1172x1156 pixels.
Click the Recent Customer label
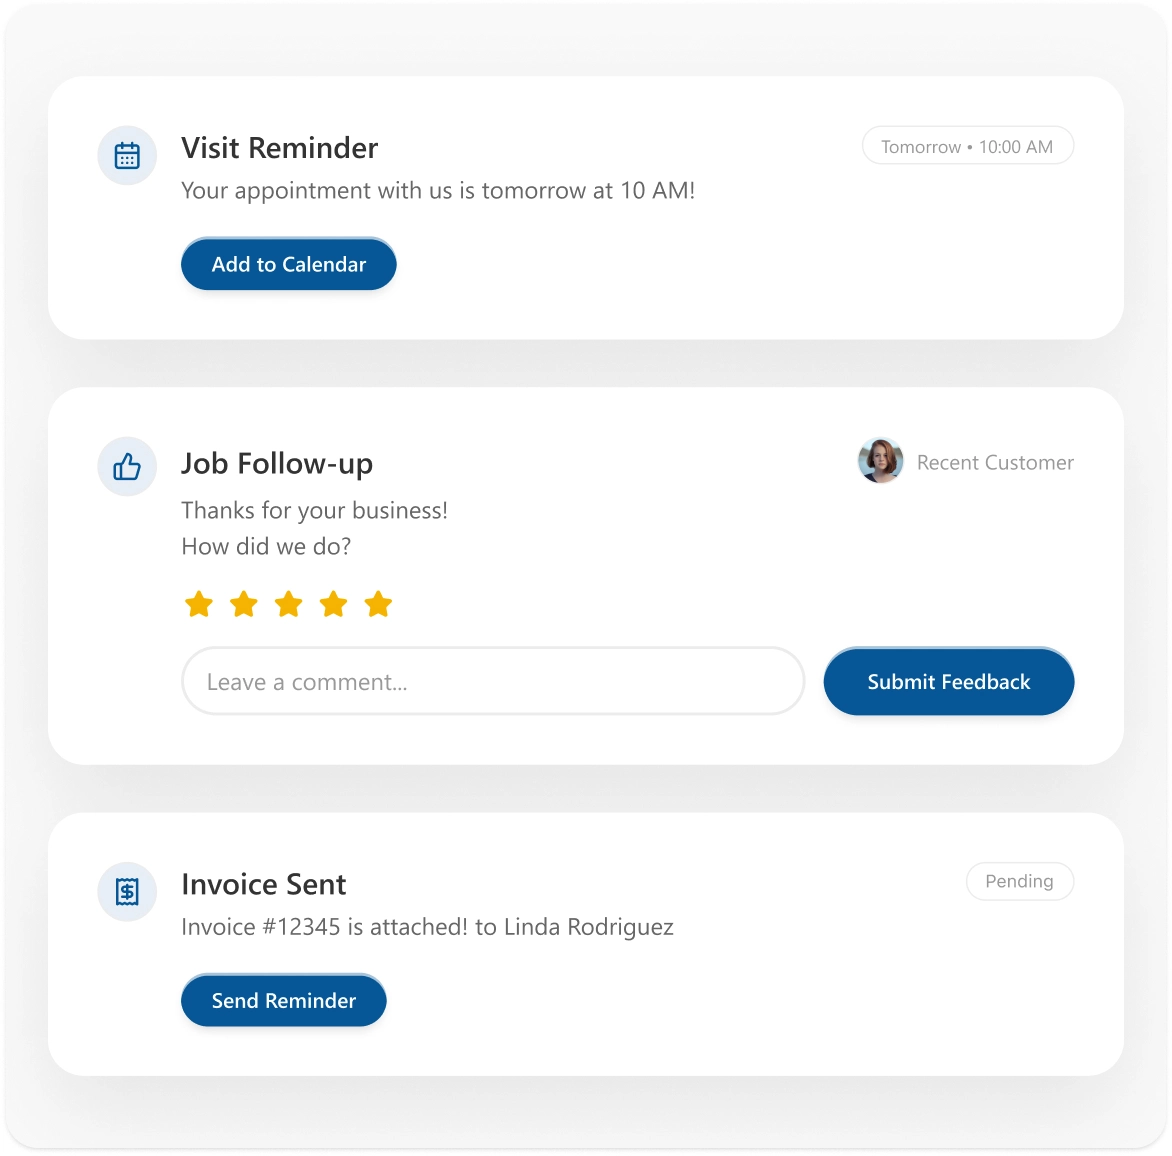(x=995, y=463)
